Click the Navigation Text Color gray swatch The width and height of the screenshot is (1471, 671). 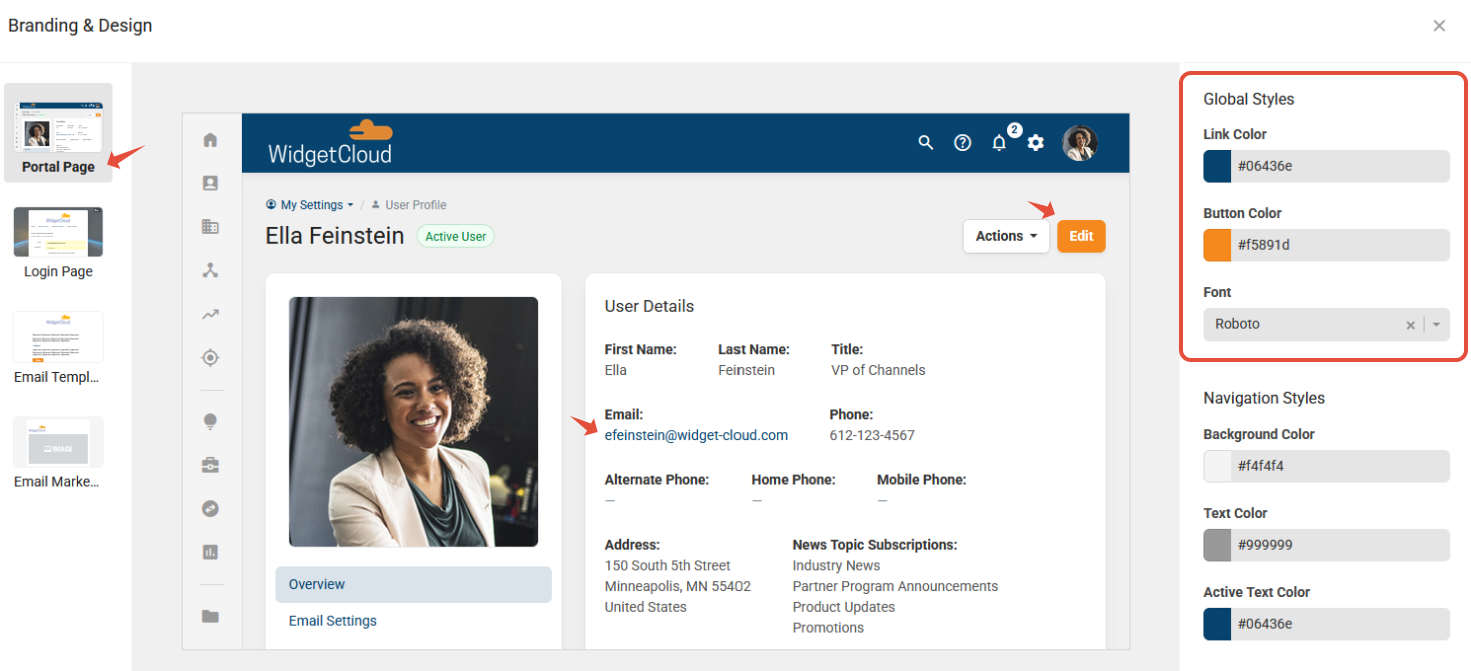(x=1217, y=545)
